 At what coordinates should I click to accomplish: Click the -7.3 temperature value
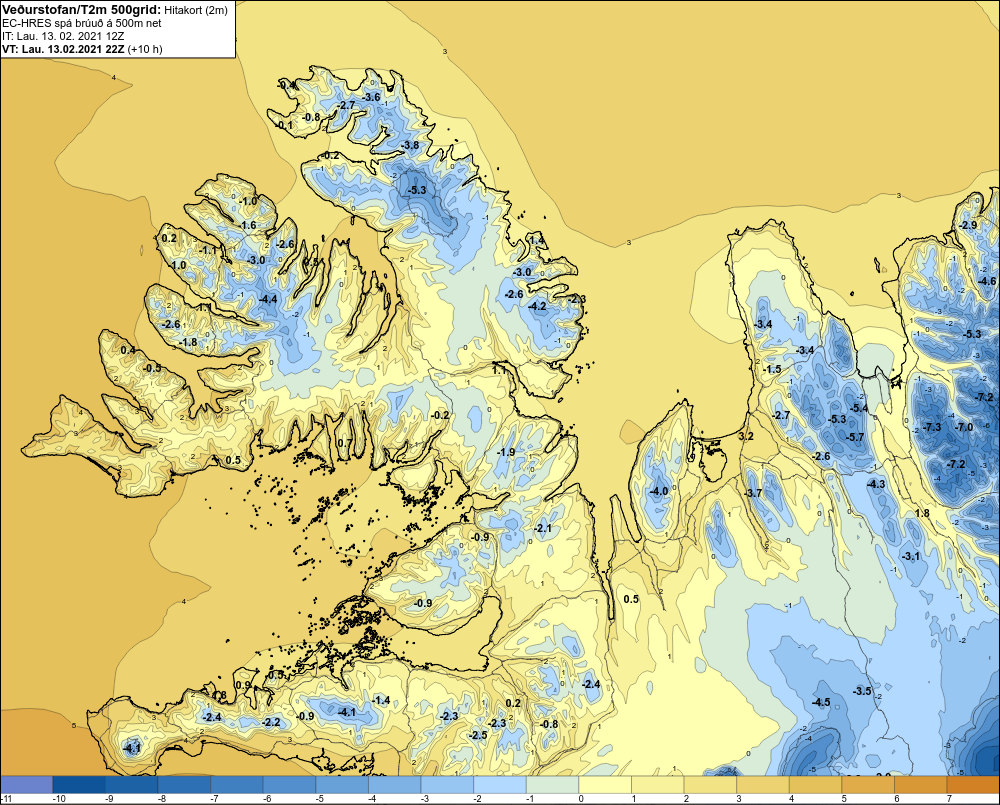coord(932,427)
